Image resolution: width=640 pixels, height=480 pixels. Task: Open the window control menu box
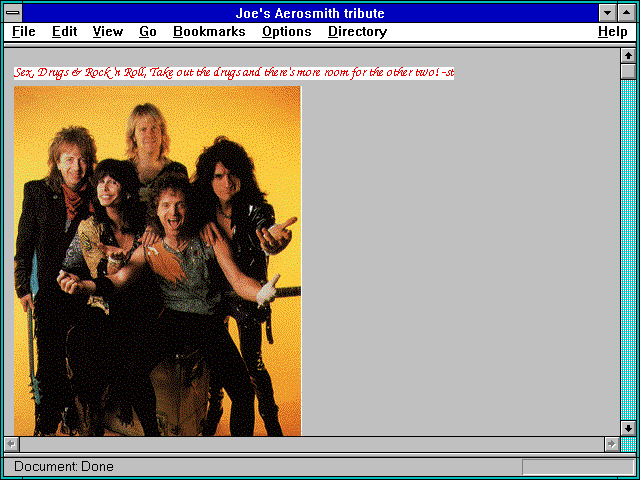[13, 13]
